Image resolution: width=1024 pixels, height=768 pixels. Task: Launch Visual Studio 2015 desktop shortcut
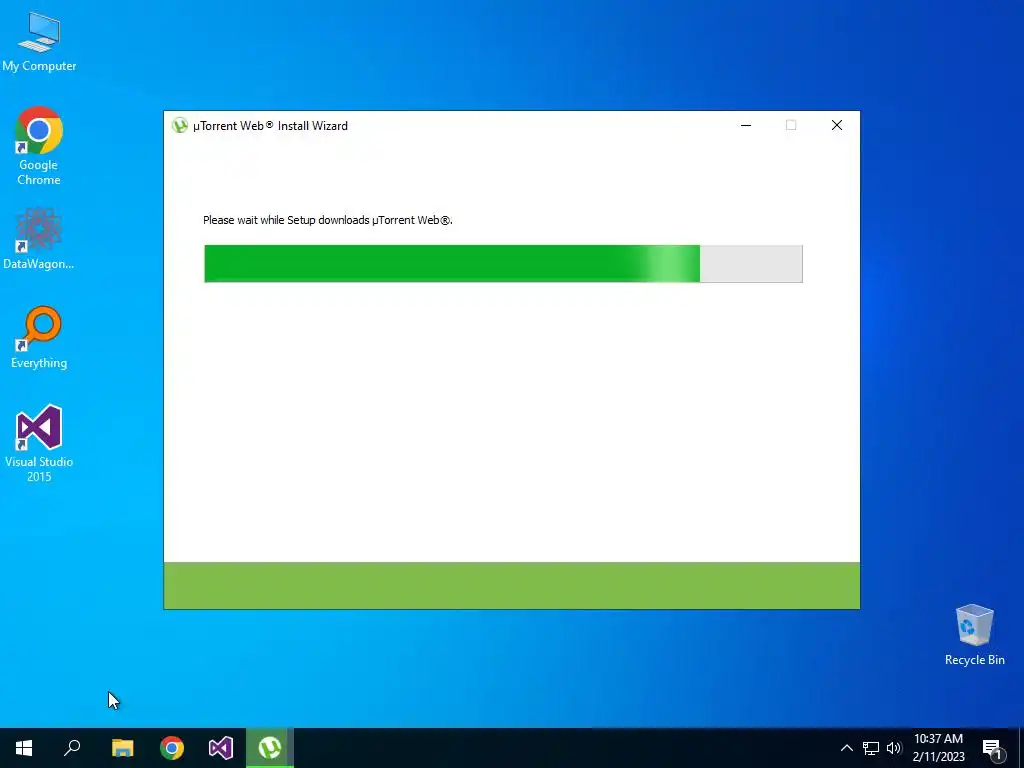[39, 443]
